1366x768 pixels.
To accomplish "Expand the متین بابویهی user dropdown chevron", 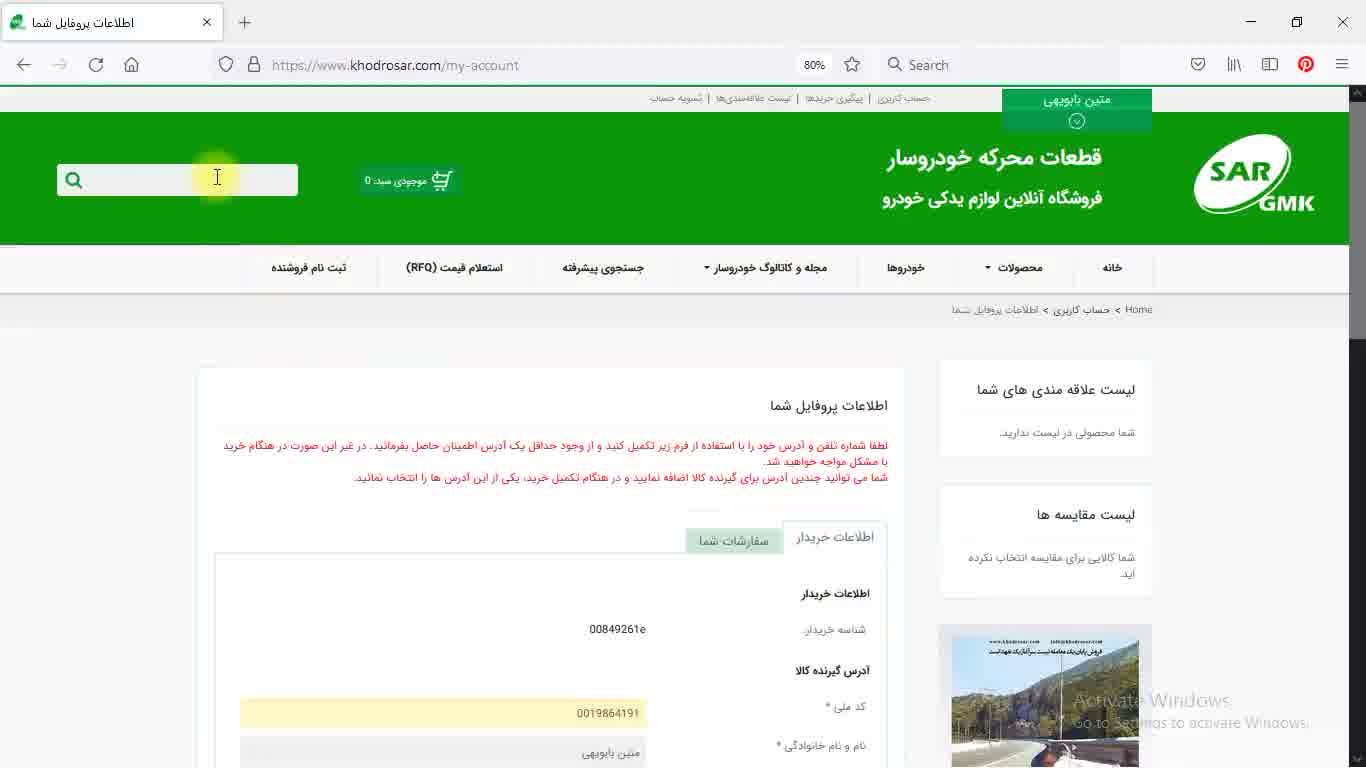I will [1077, 121].
